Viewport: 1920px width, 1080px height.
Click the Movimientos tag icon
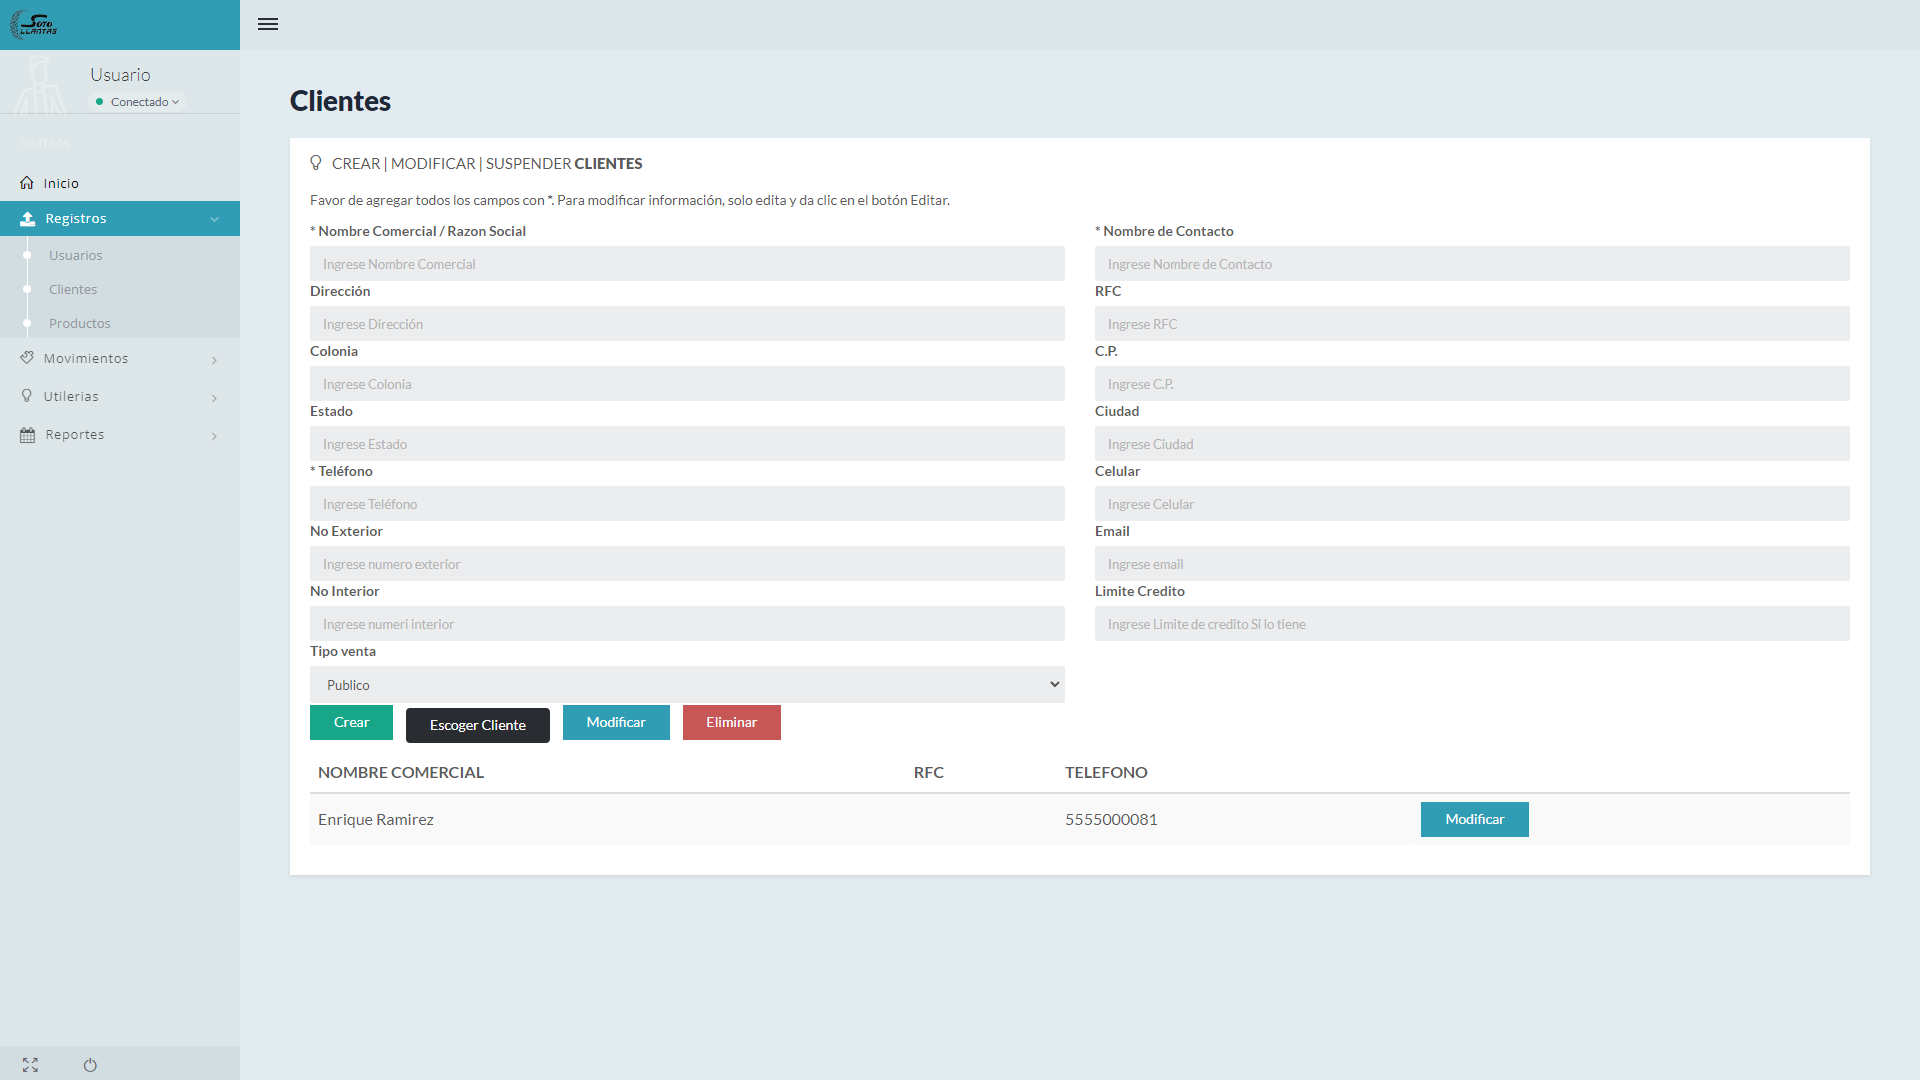coord(27,358)
